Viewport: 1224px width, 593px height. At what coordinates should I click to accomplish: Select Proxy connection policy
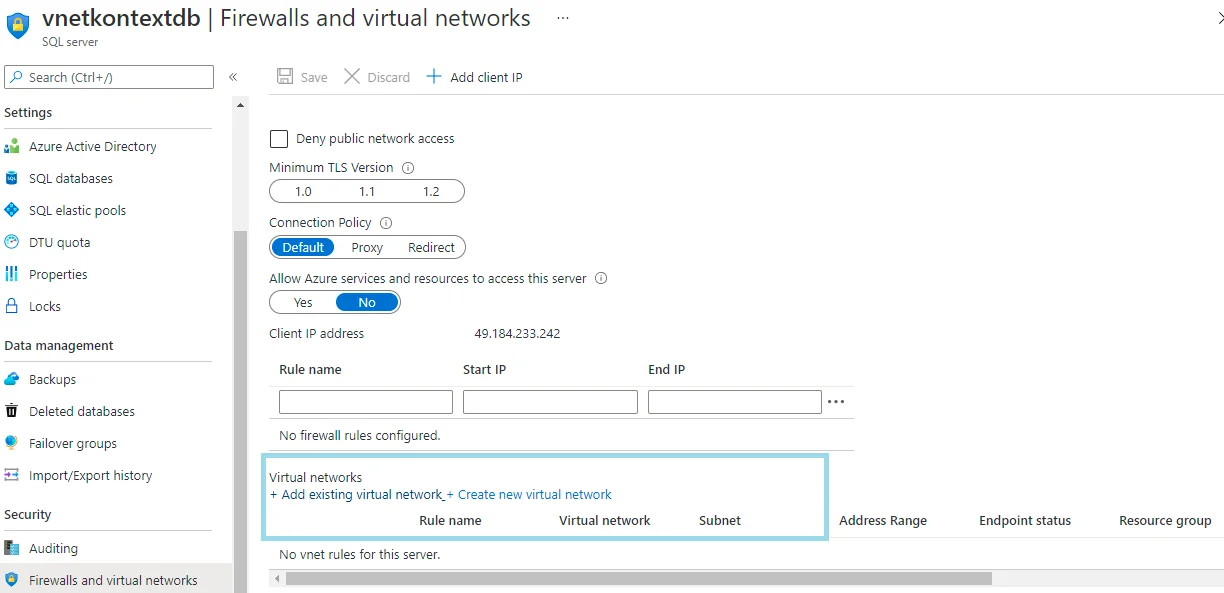pyautogui.click(x=367, y=248)
